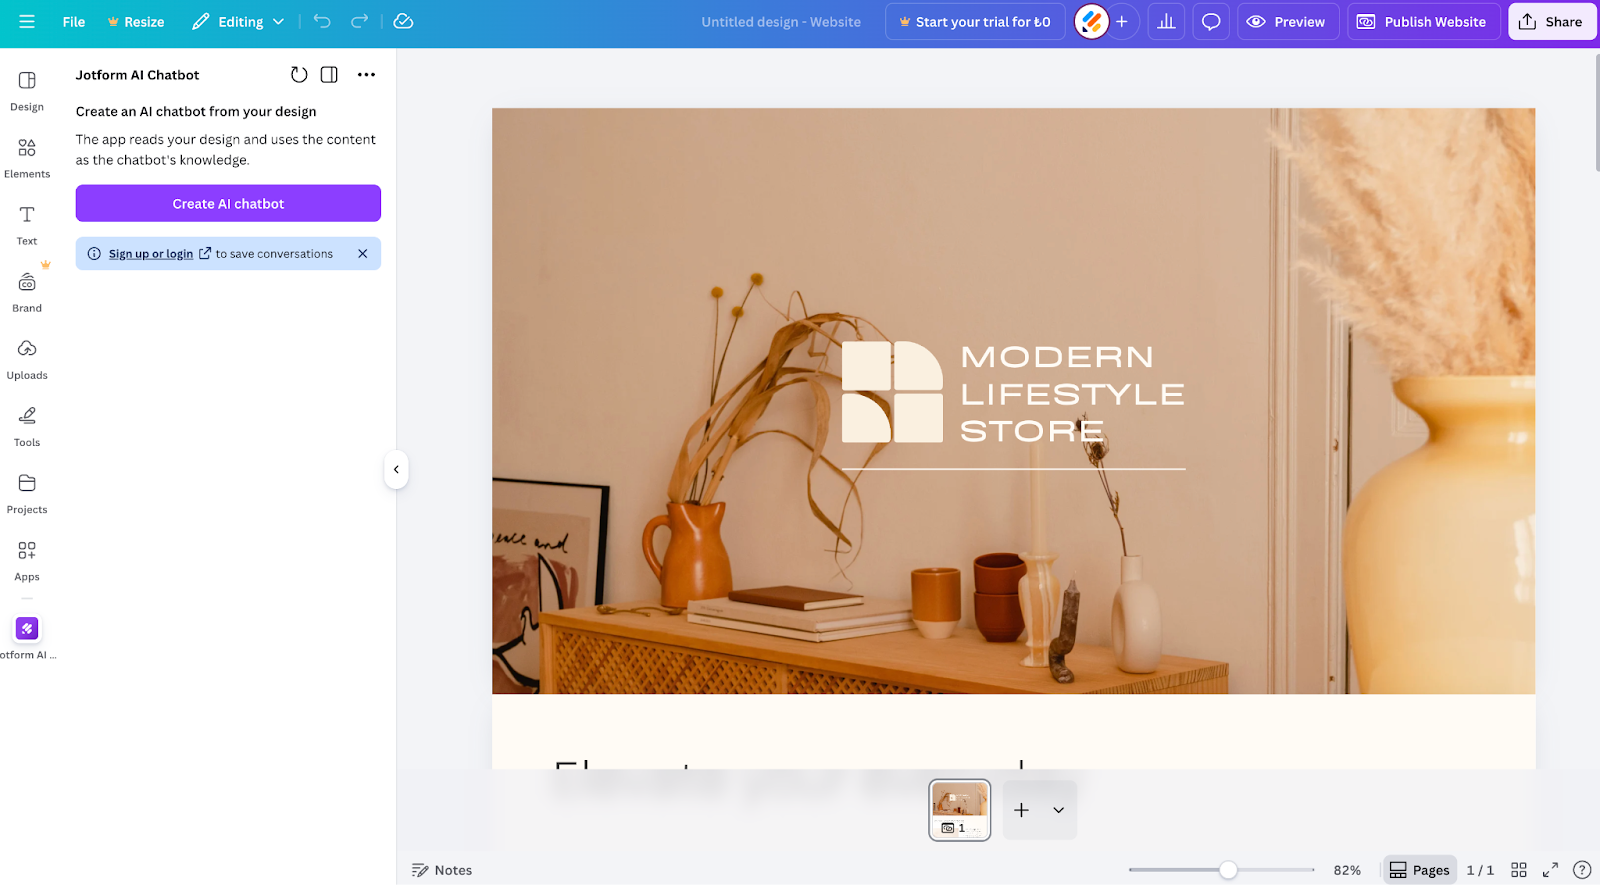Select page 1 thumbnail
The image size is (1600, 885).
(960, 810)
